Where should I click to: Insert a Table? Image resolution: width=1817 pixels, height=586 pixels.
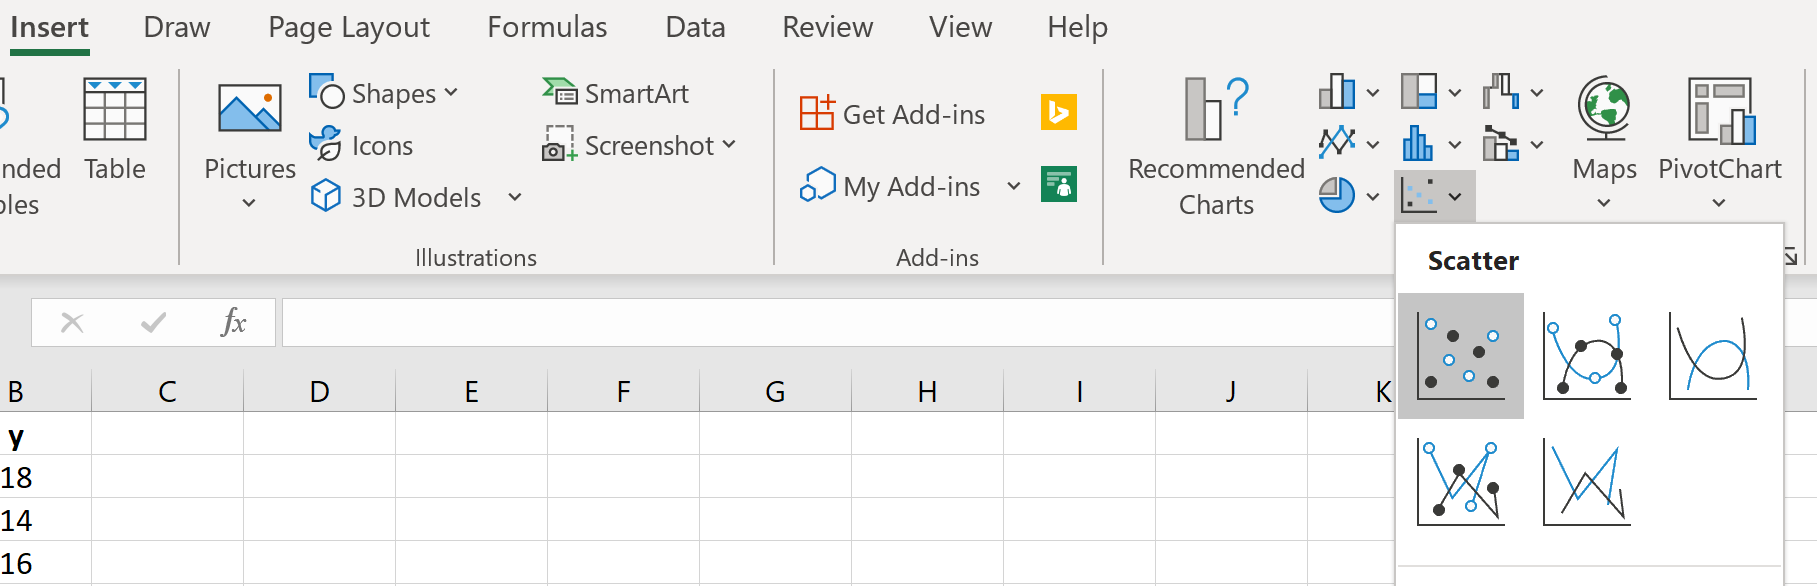(x=115, y=130)
